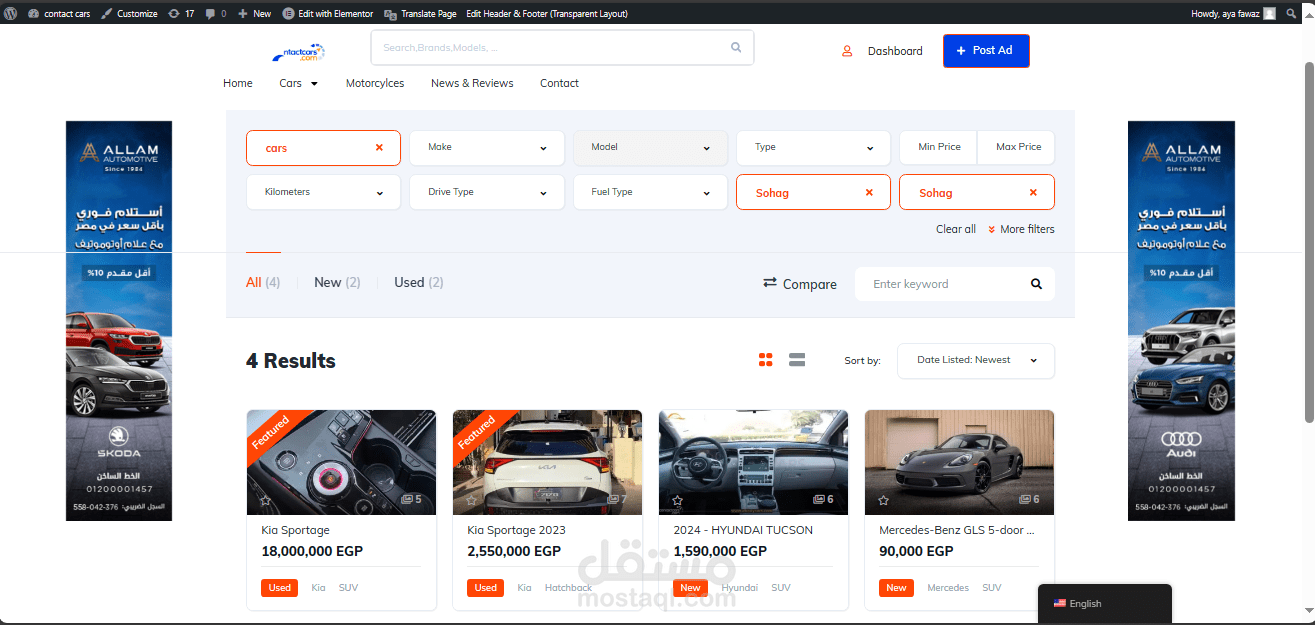
Task: Click the Compare arrows button
Action: (x=799, y=284)
